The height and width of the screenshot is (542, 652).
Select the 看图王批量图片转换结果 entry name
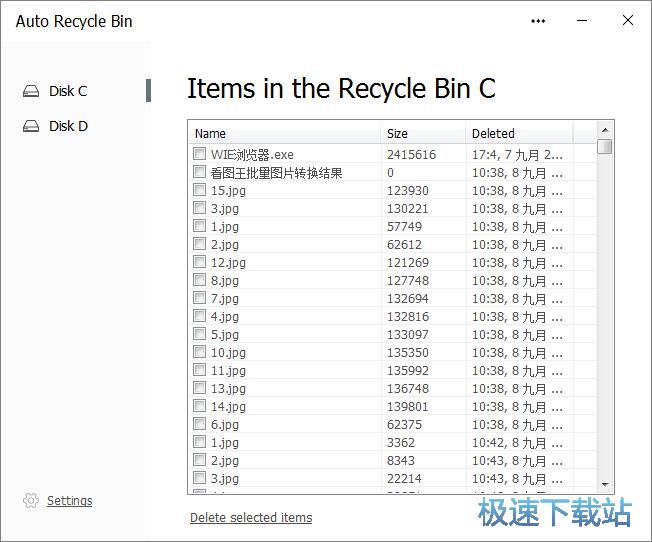[276, 173]
